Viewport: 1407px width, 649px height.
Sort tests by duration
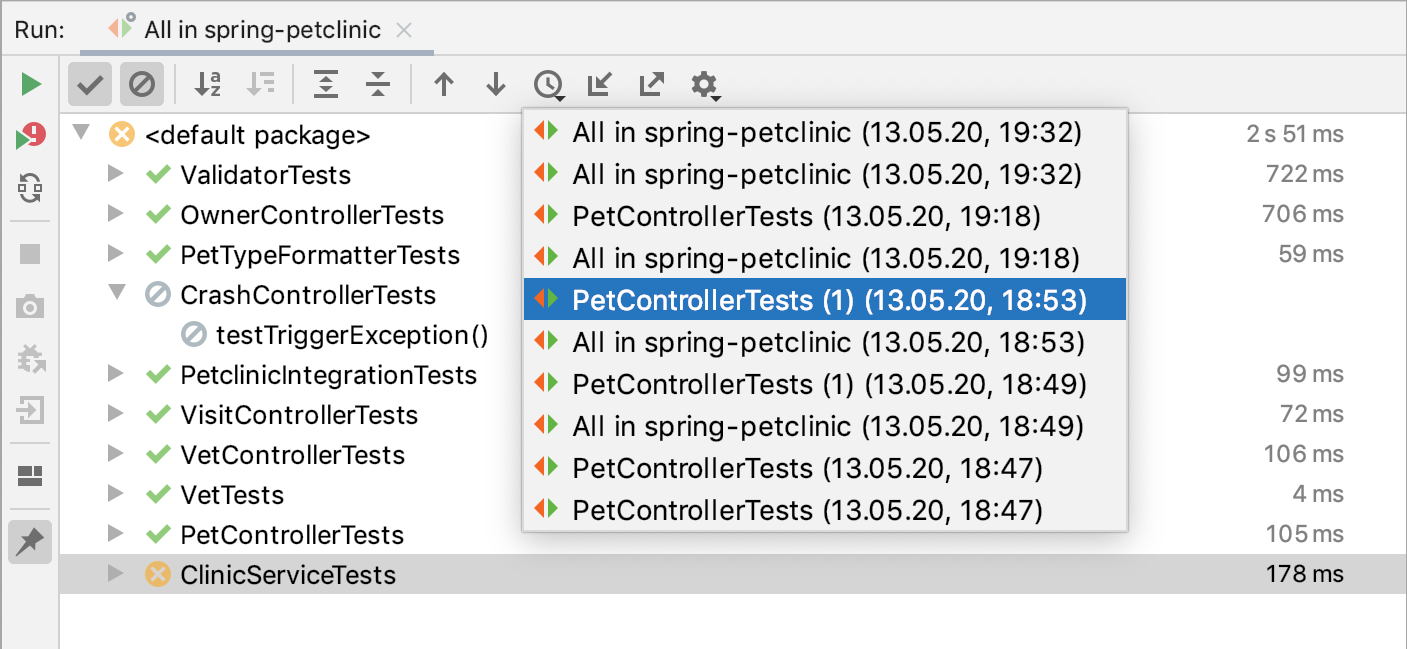point(261,85)
